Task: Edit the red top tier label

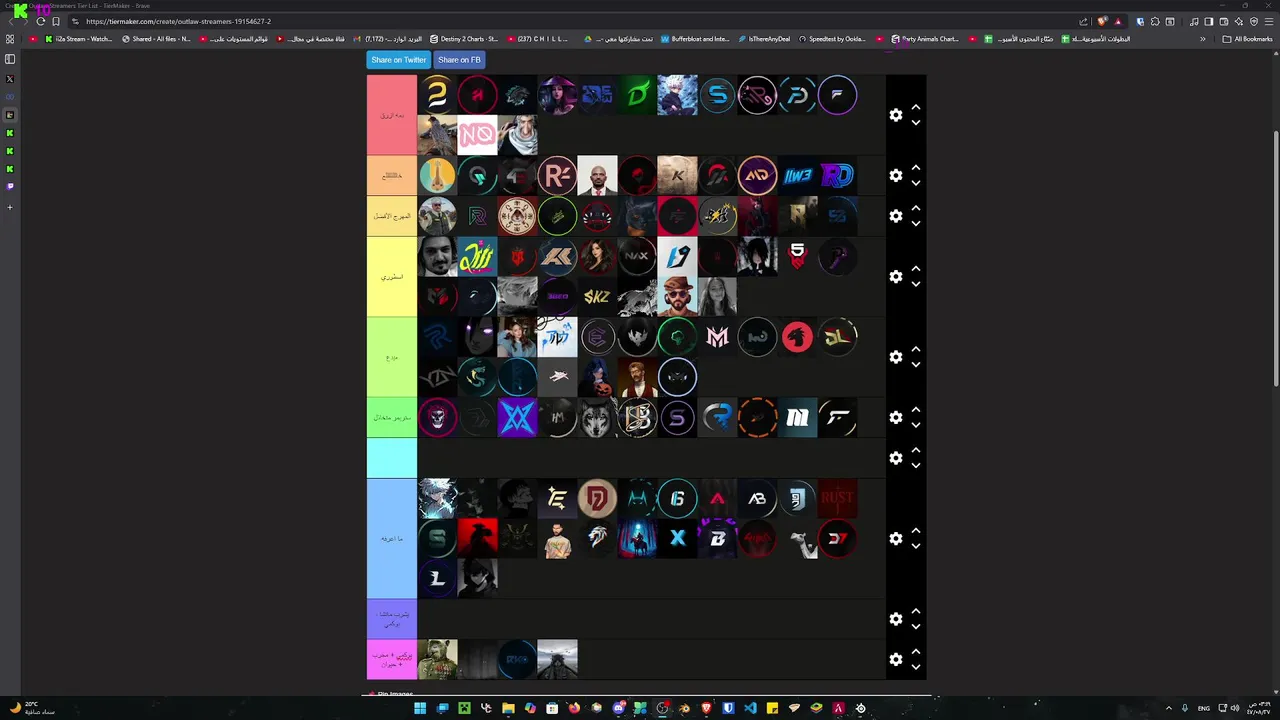Action: [392, 115]
